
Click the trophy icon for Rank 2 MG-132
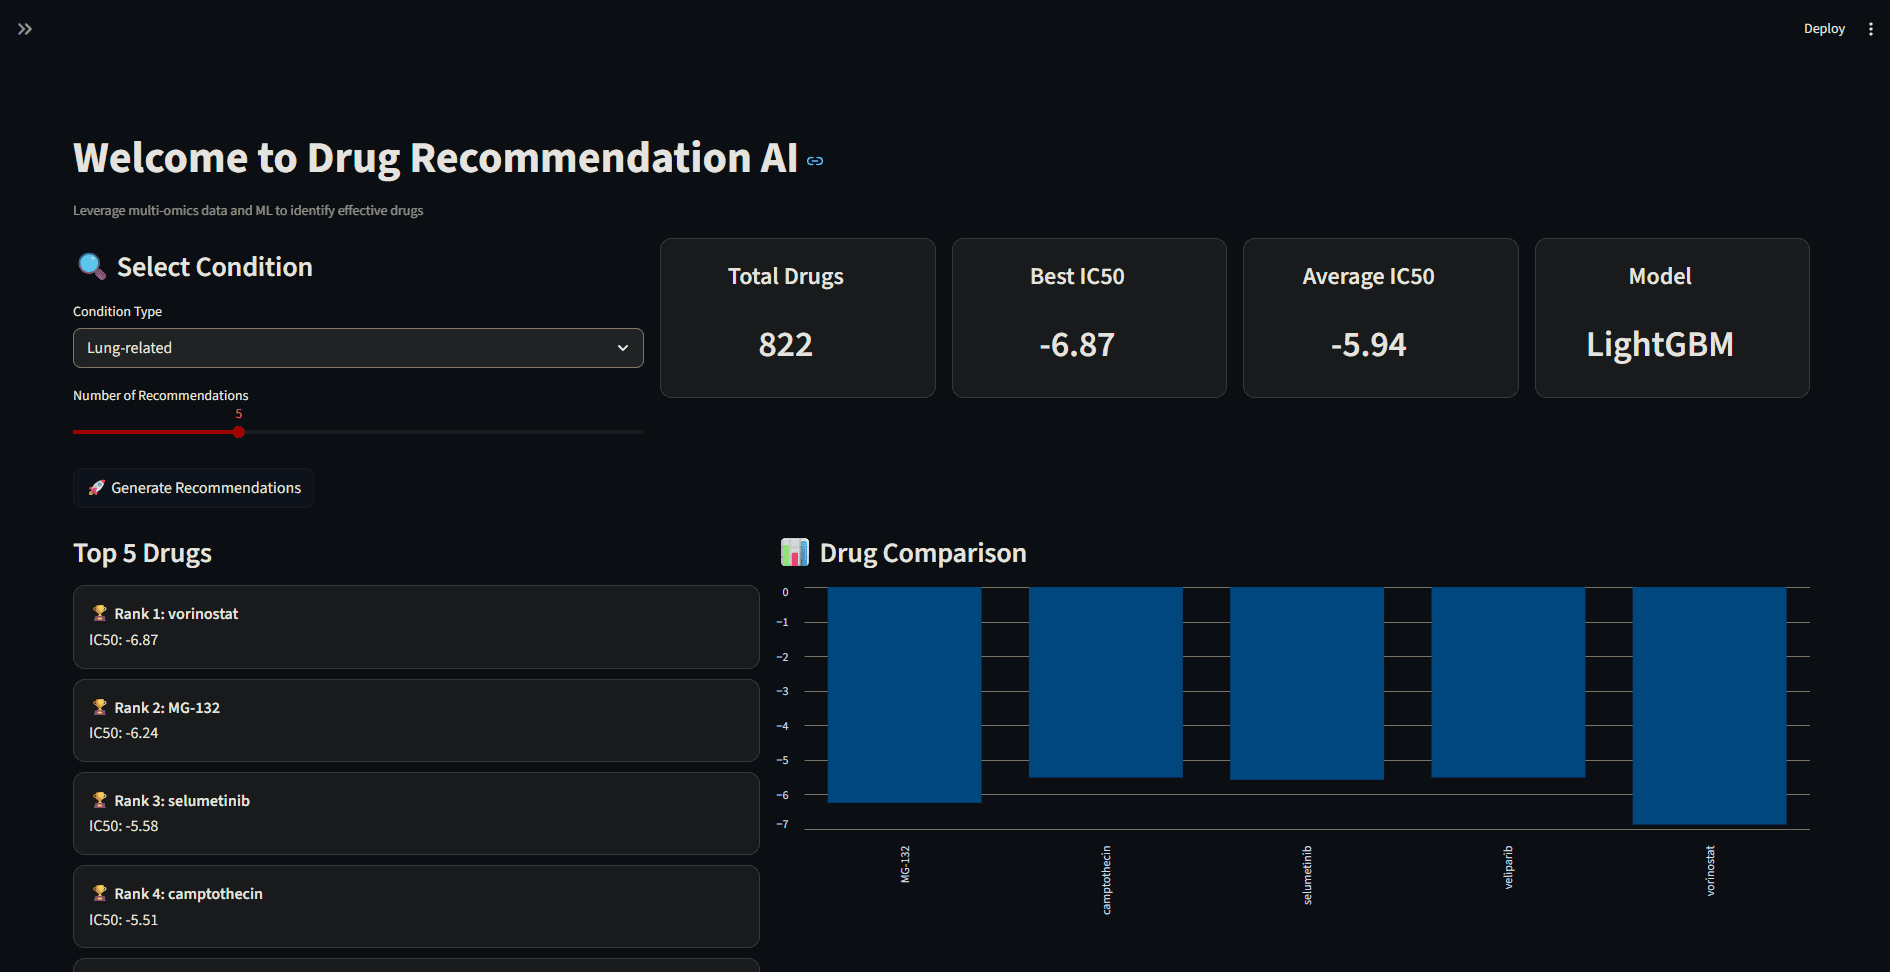100,707
